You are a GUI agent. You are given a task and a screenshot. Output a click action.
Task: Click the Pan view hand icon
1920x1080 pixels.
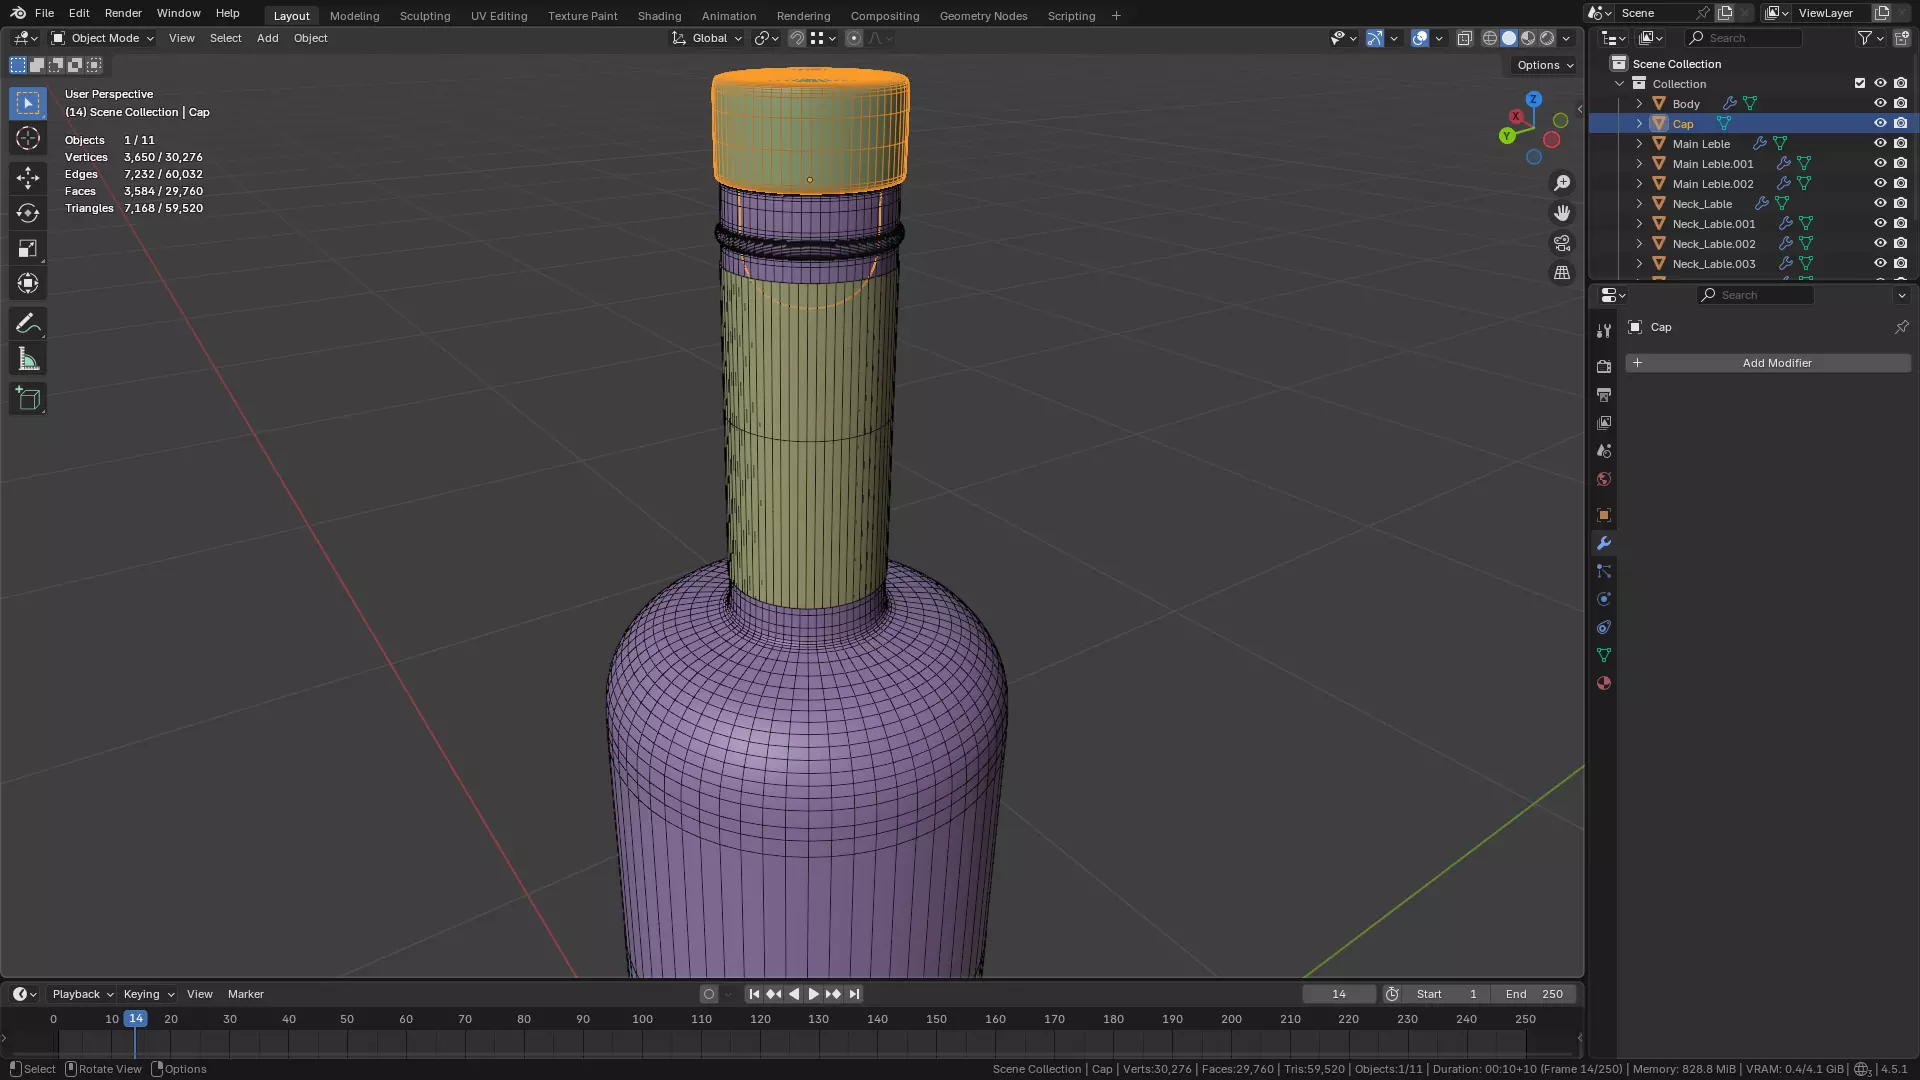(1562, 213)
